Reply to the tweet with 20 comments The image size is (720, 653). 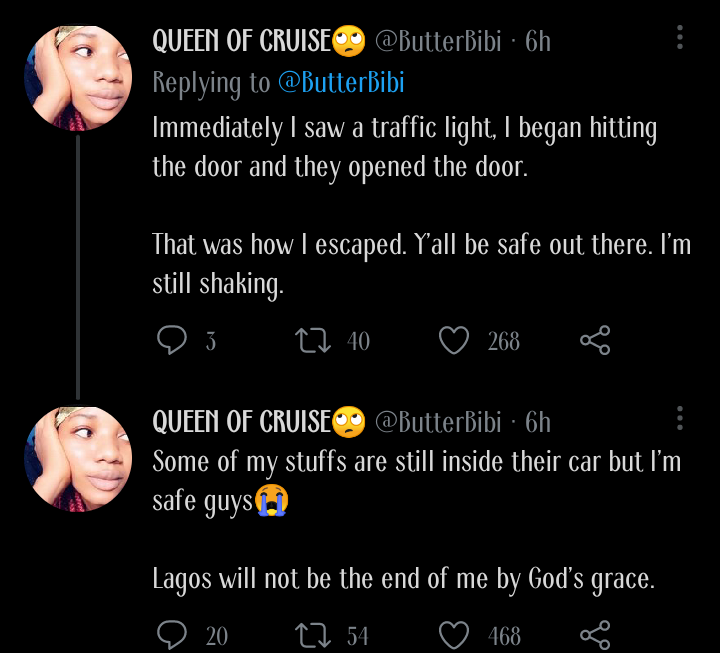pyautogui.click(x=173, y=634)
